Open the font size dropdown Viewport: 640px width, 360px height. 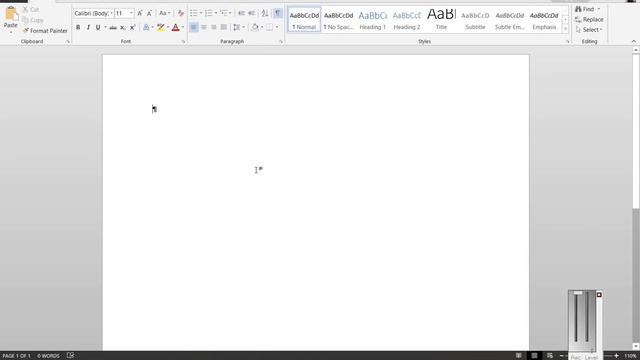pos(131,13)
